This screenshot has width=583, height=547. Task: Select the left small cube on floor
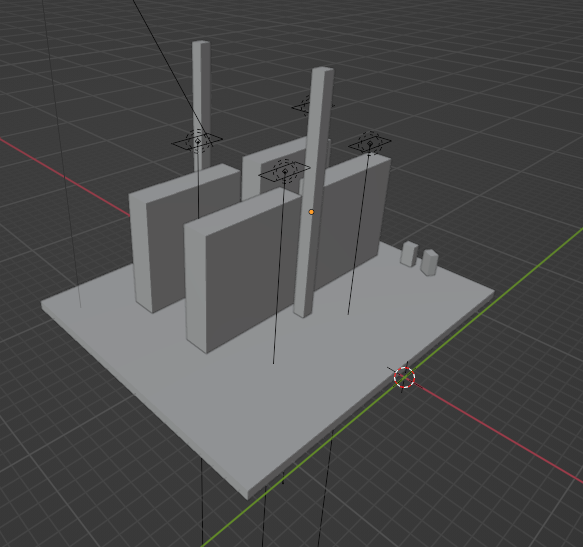(x=409, y=254)
